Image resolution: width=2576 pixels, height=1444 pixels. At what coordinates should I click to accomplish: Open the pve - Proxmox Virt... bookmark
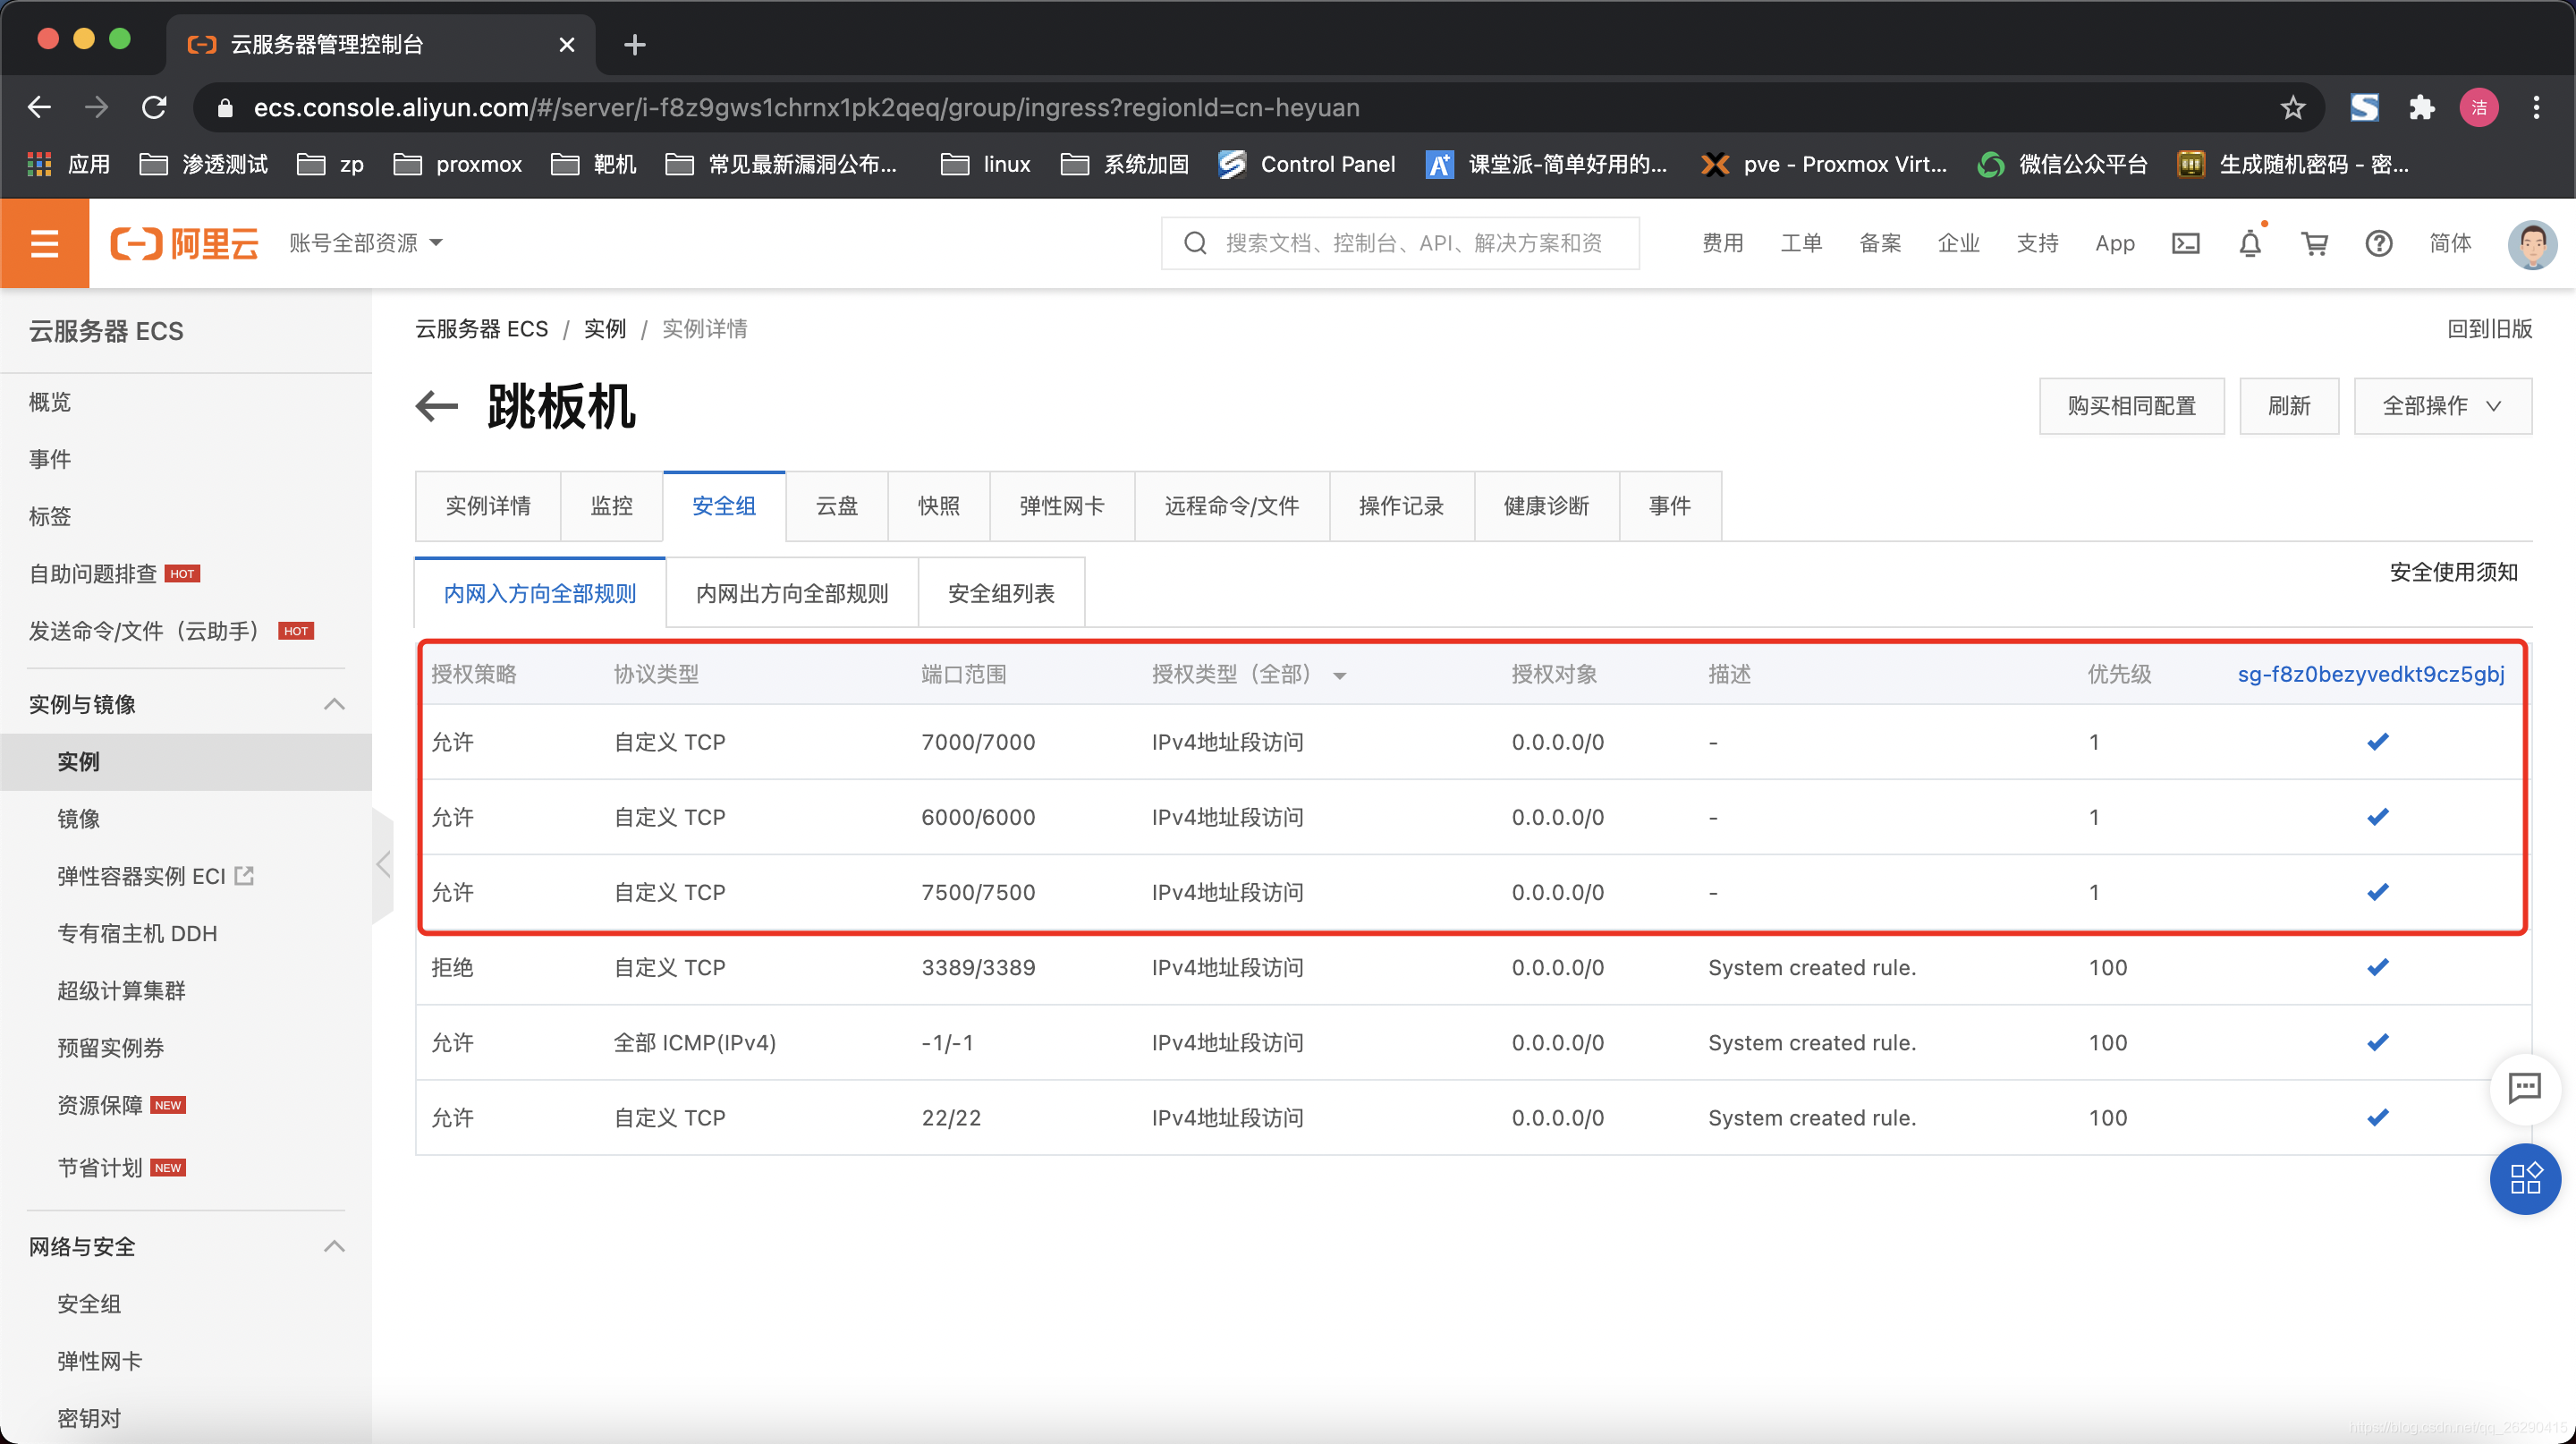tap(1824, 164)
